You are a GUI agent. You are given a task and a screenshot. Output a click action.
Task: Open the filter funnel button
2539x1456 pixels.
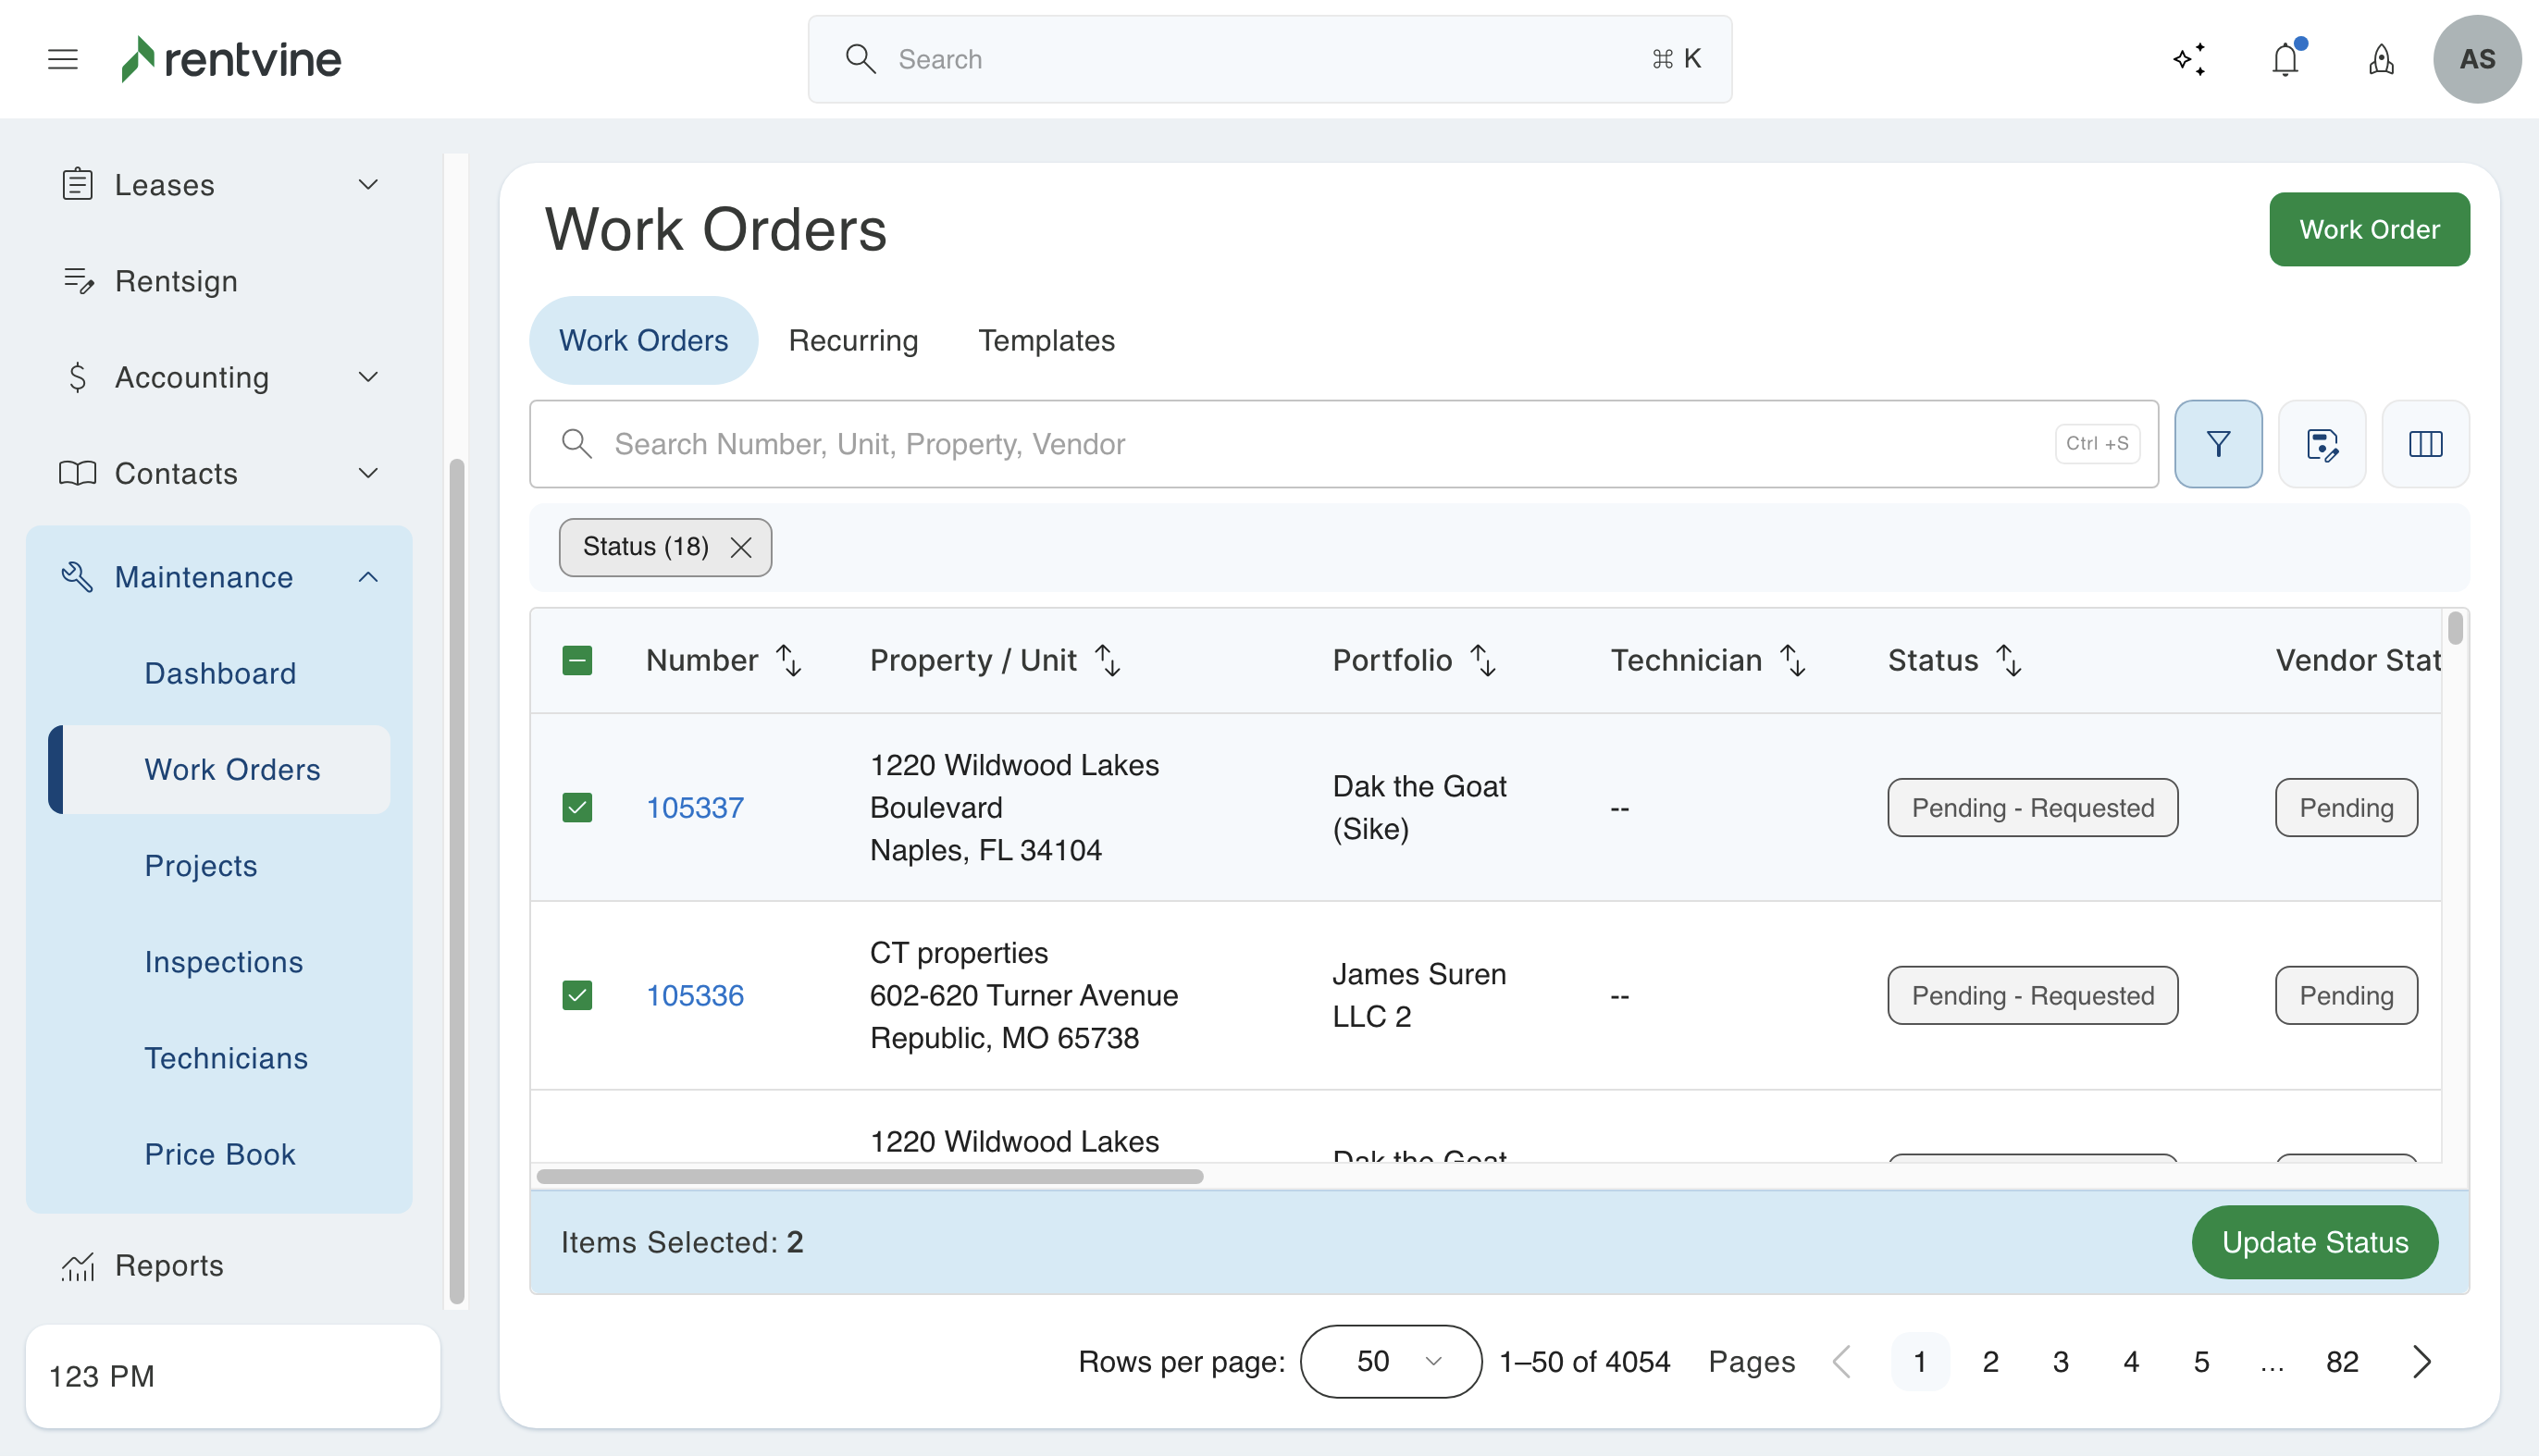[2217, 444]
